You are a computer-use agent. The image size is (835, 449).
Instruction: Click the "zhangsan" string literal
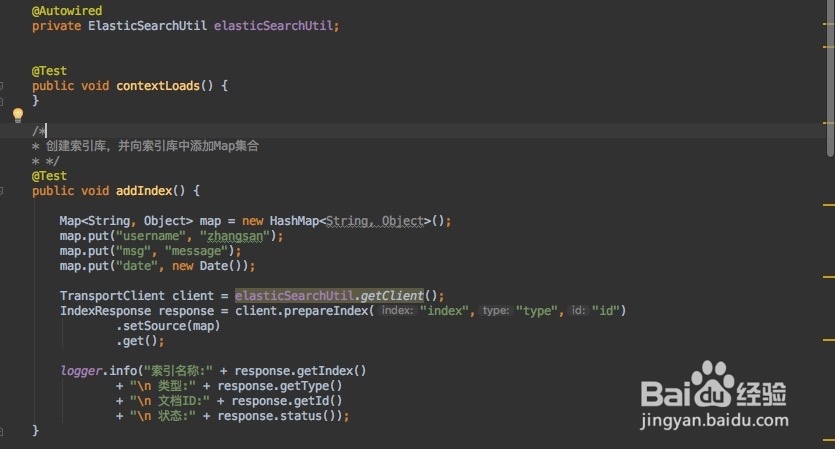235,236
